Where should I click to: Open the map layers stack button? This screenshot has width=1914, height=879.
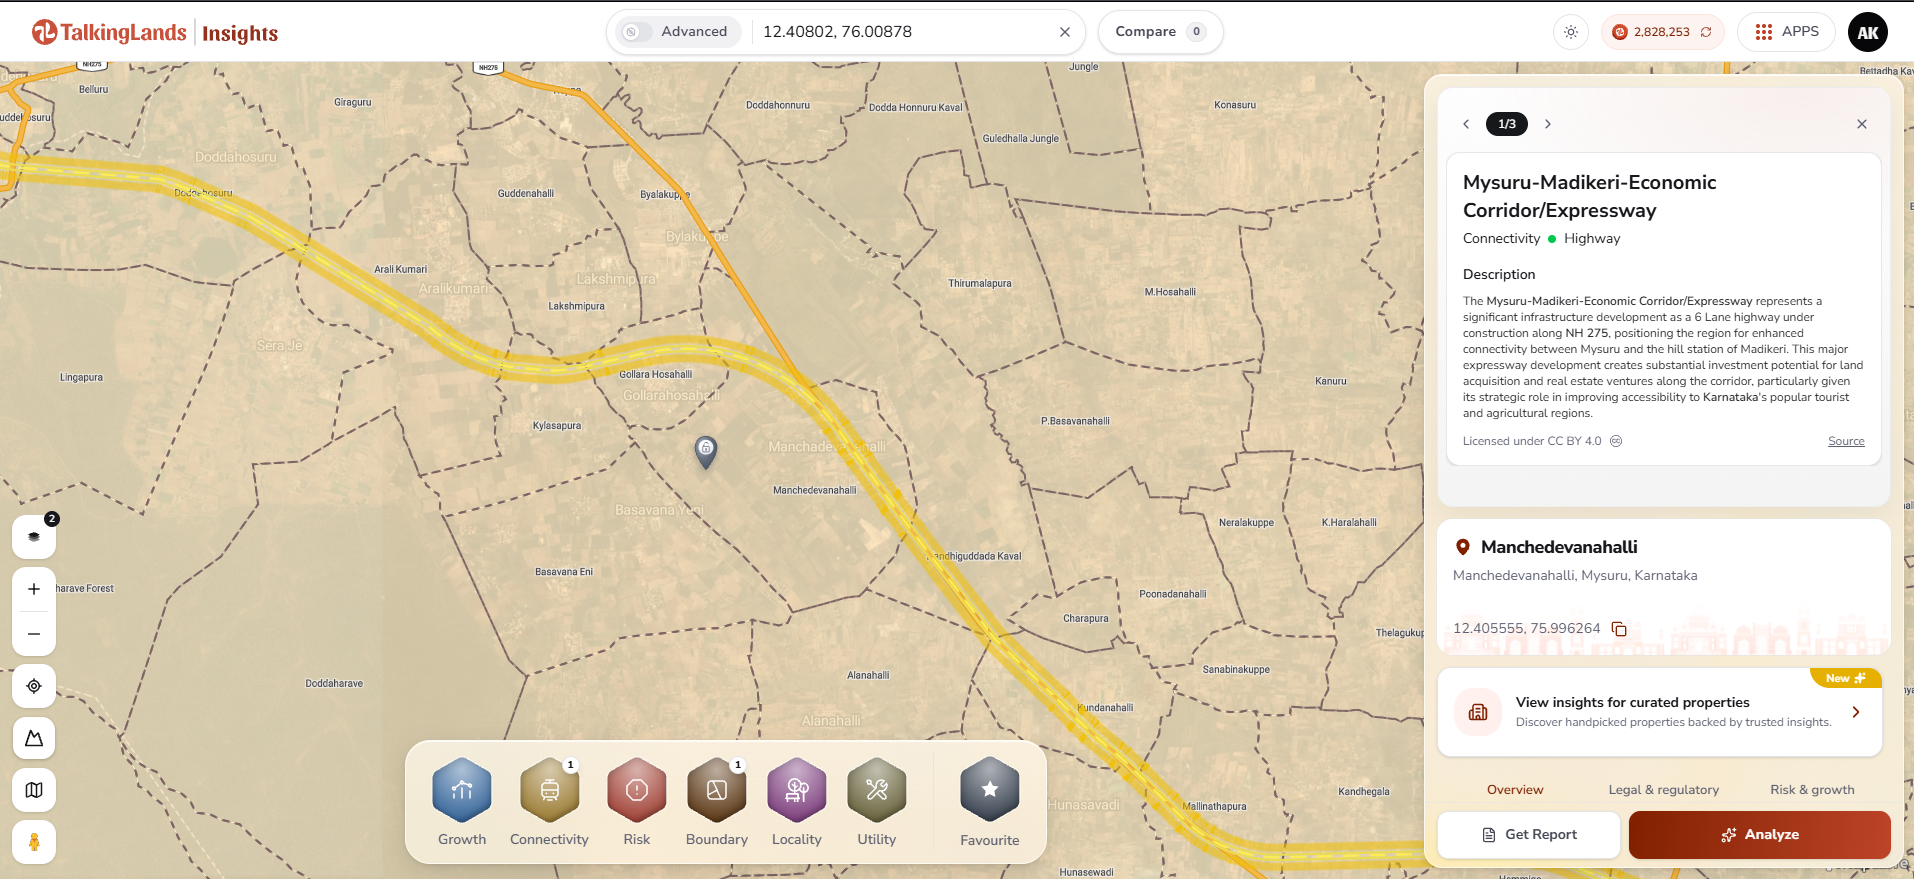pos(34,537)
